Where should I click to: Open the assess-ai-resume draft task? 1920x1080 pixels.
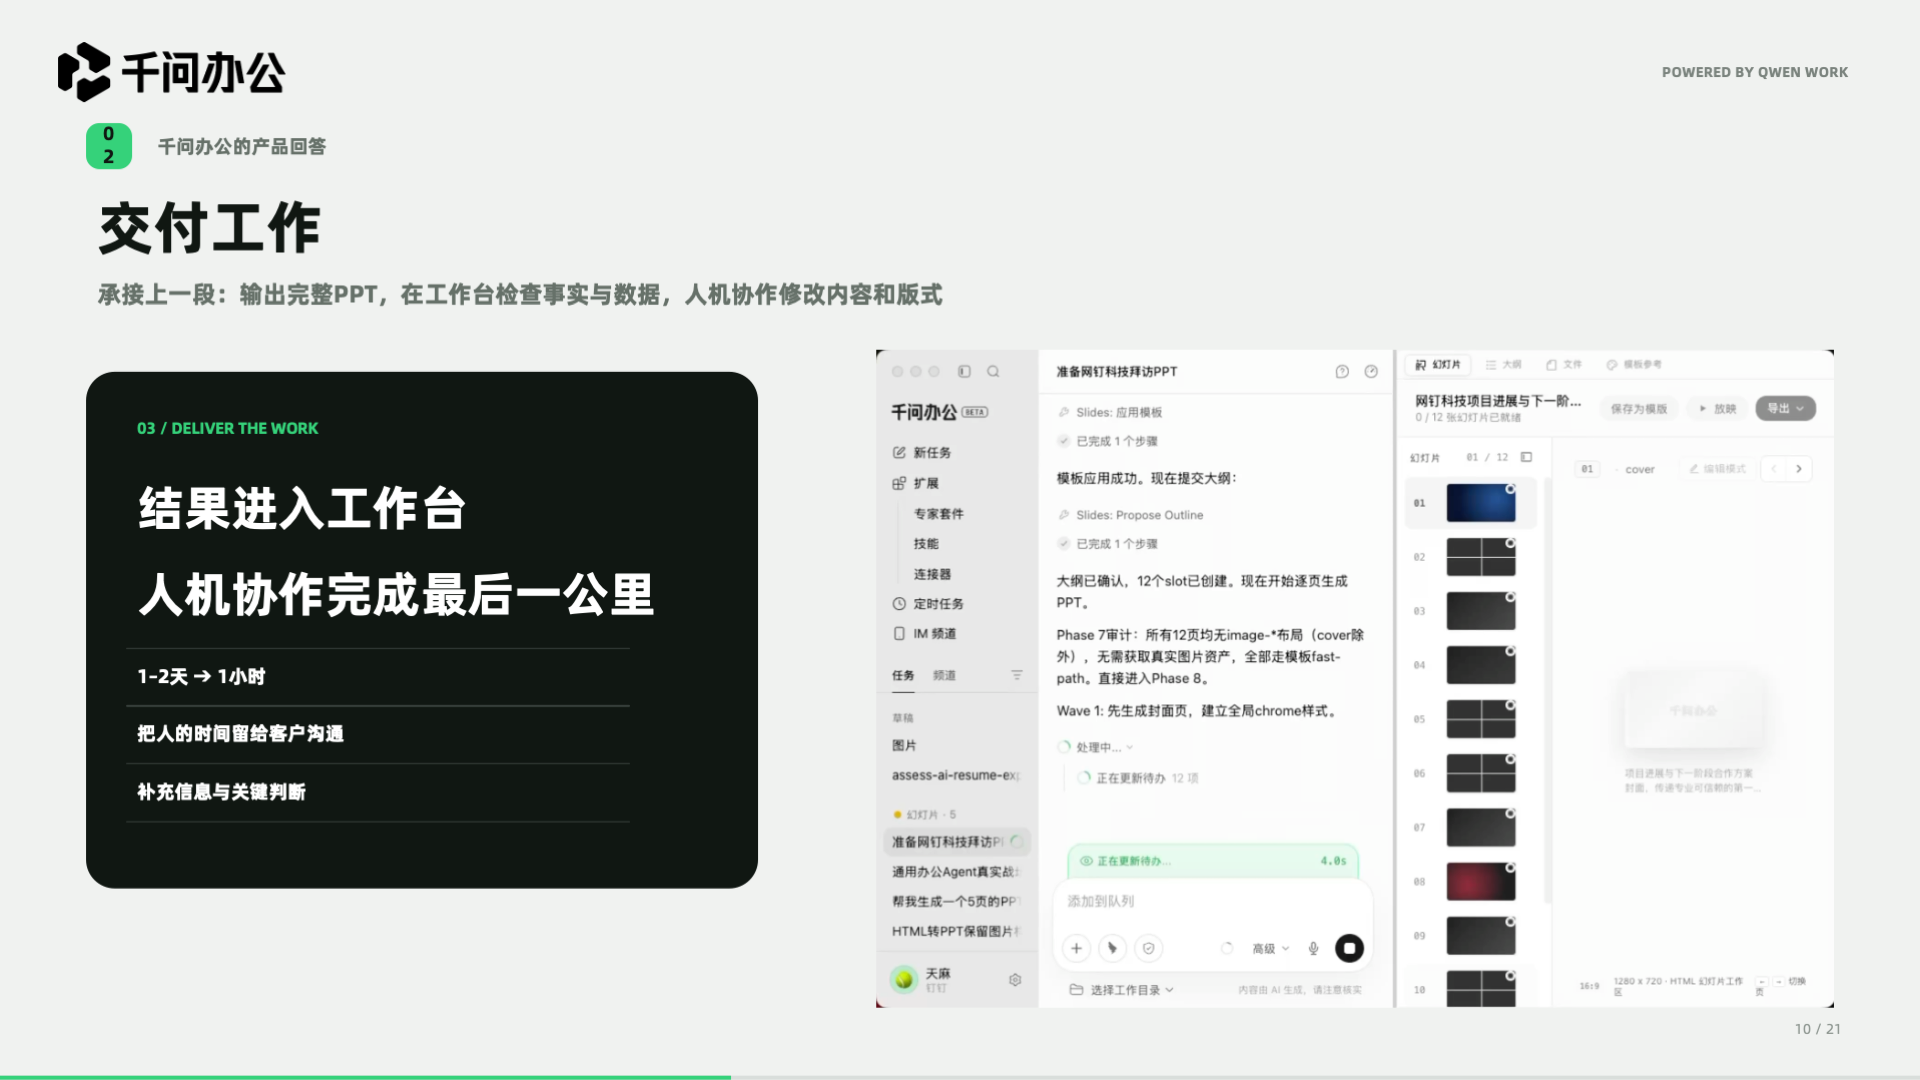(957, 775)
